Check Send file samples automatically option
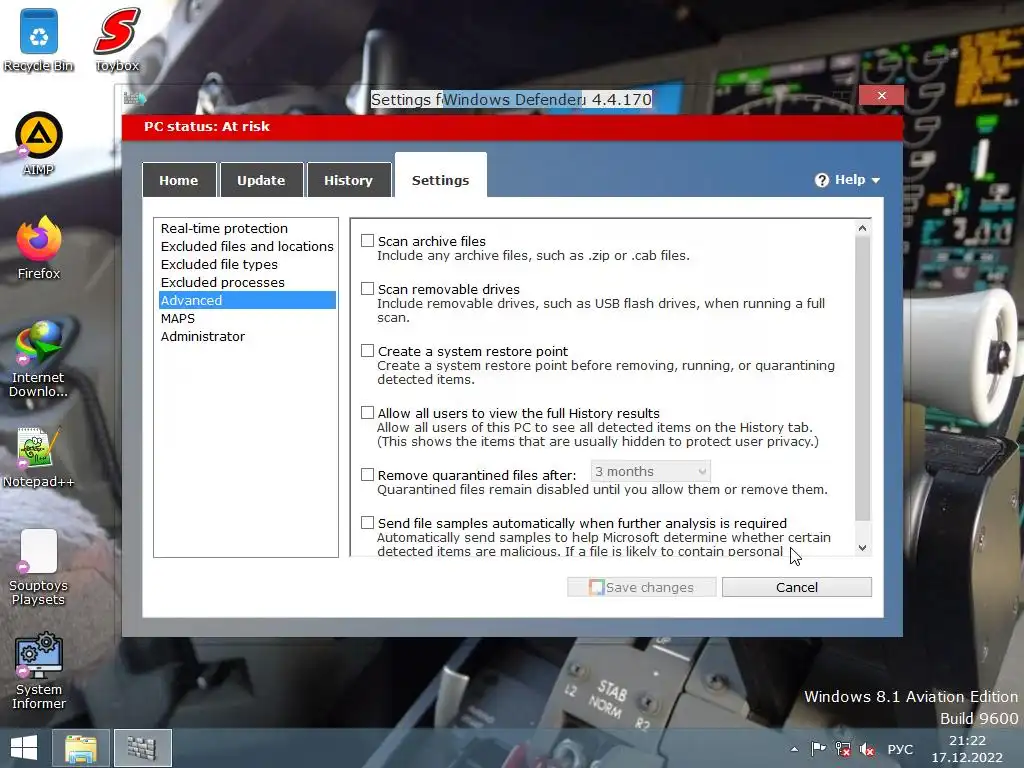The width and height of the screenshot is (1024, 768). coord(368,522)
